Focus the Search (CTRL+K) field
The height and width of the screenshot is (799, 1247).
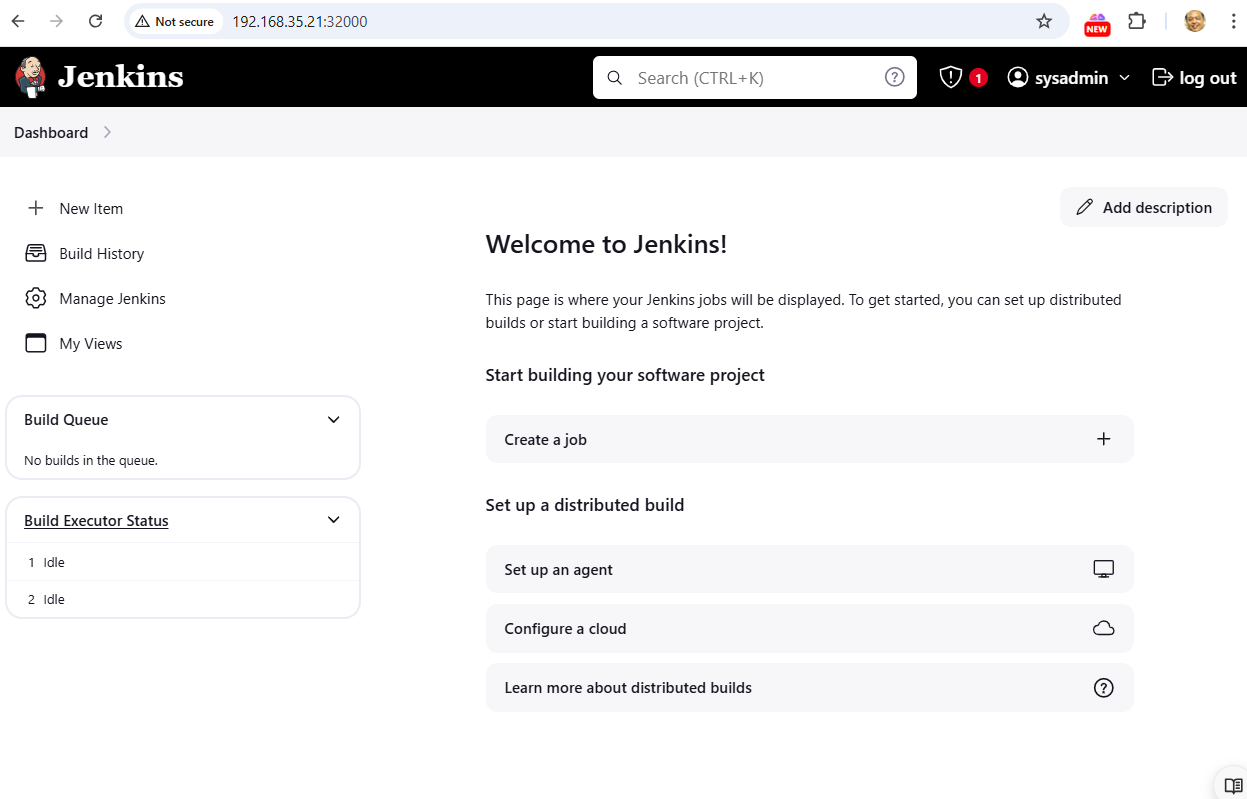(x=755, y=77)
